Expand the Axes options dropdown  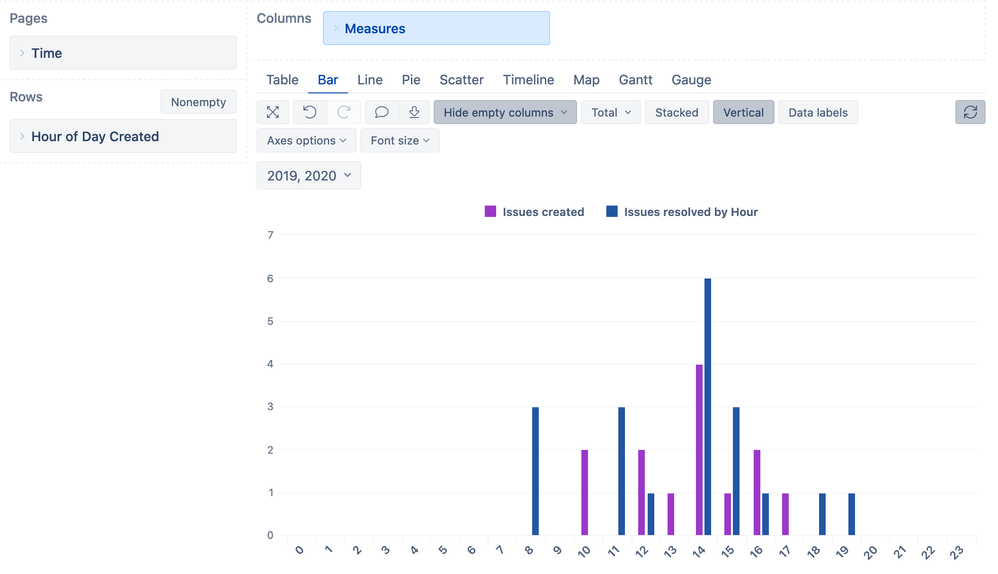[306, 141]
